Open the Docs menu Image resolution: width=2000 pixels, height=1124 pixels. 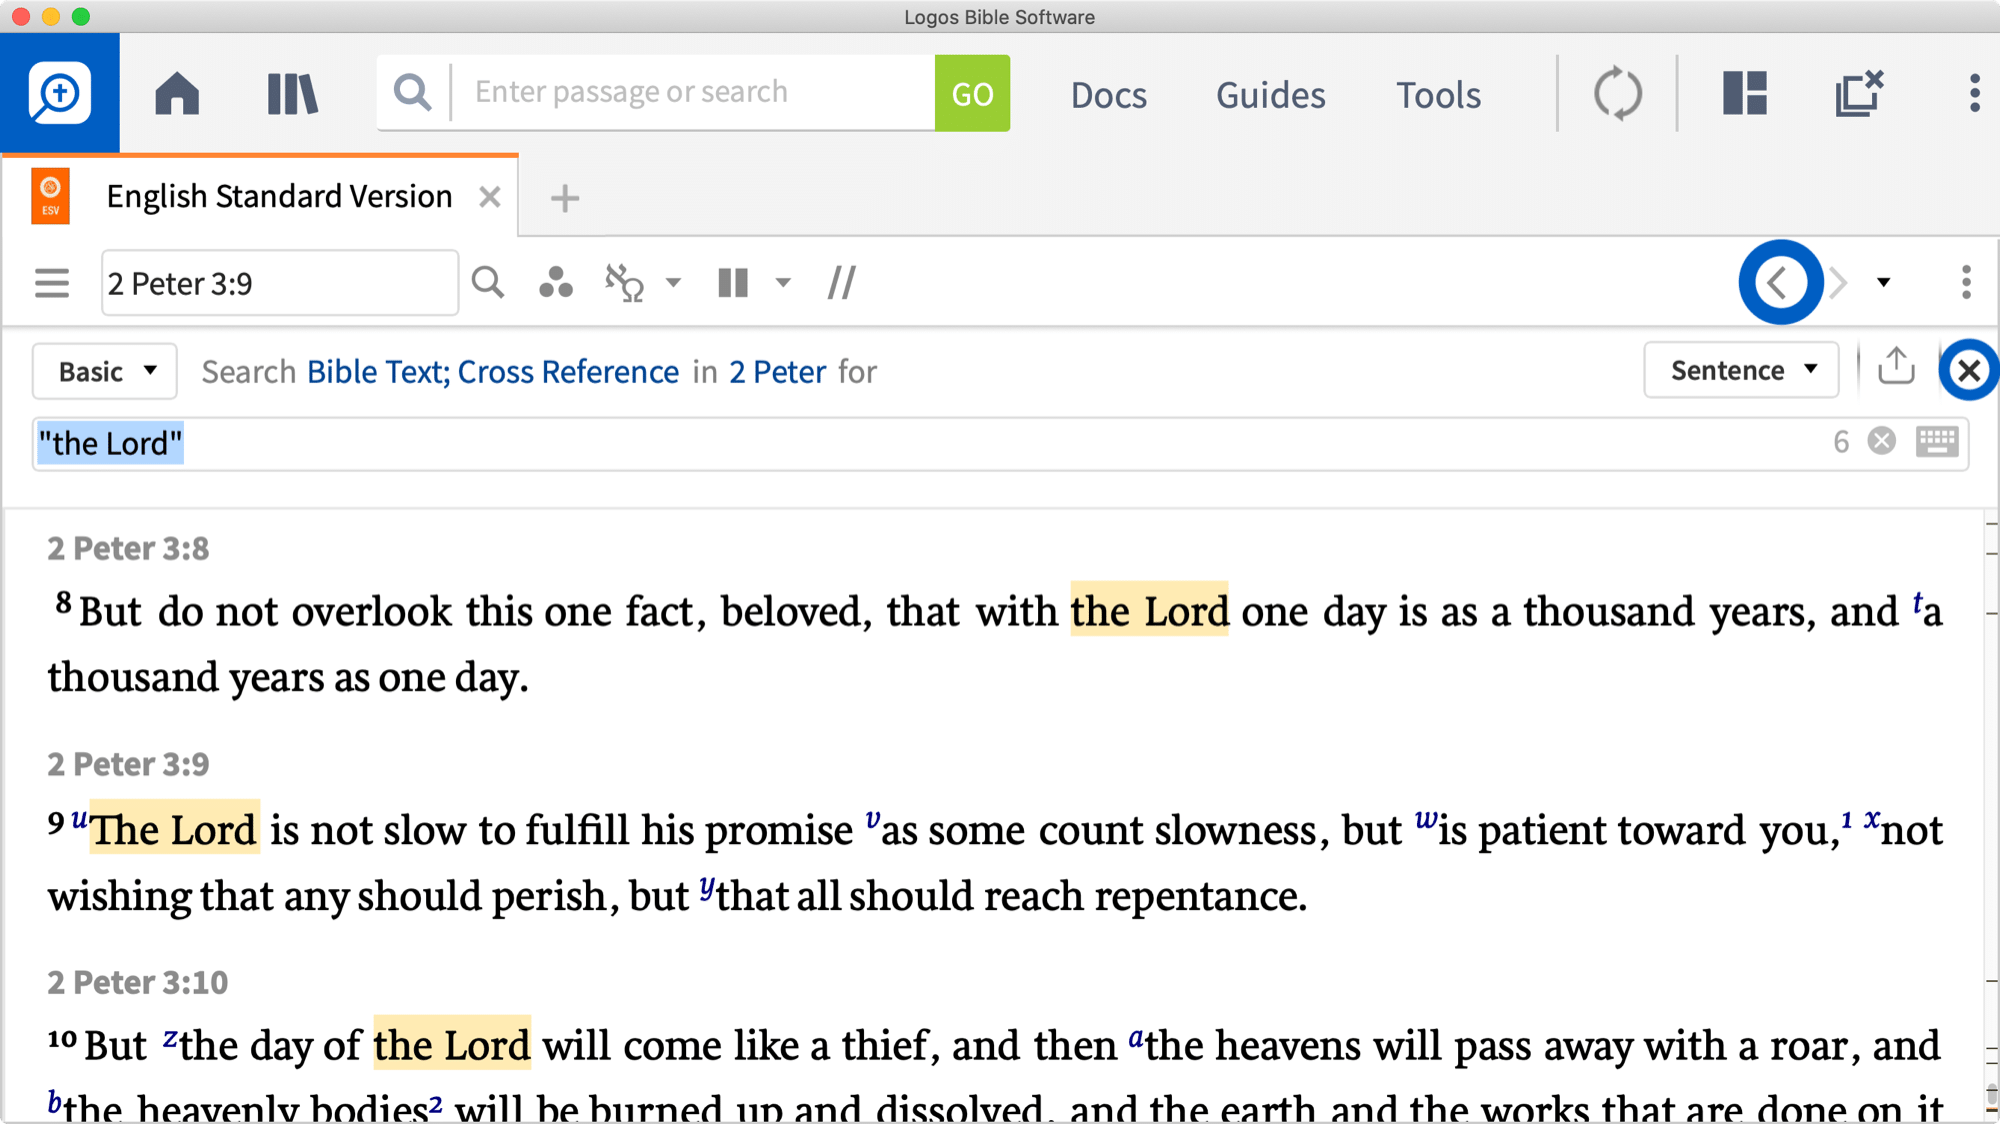coord(1108,95)
